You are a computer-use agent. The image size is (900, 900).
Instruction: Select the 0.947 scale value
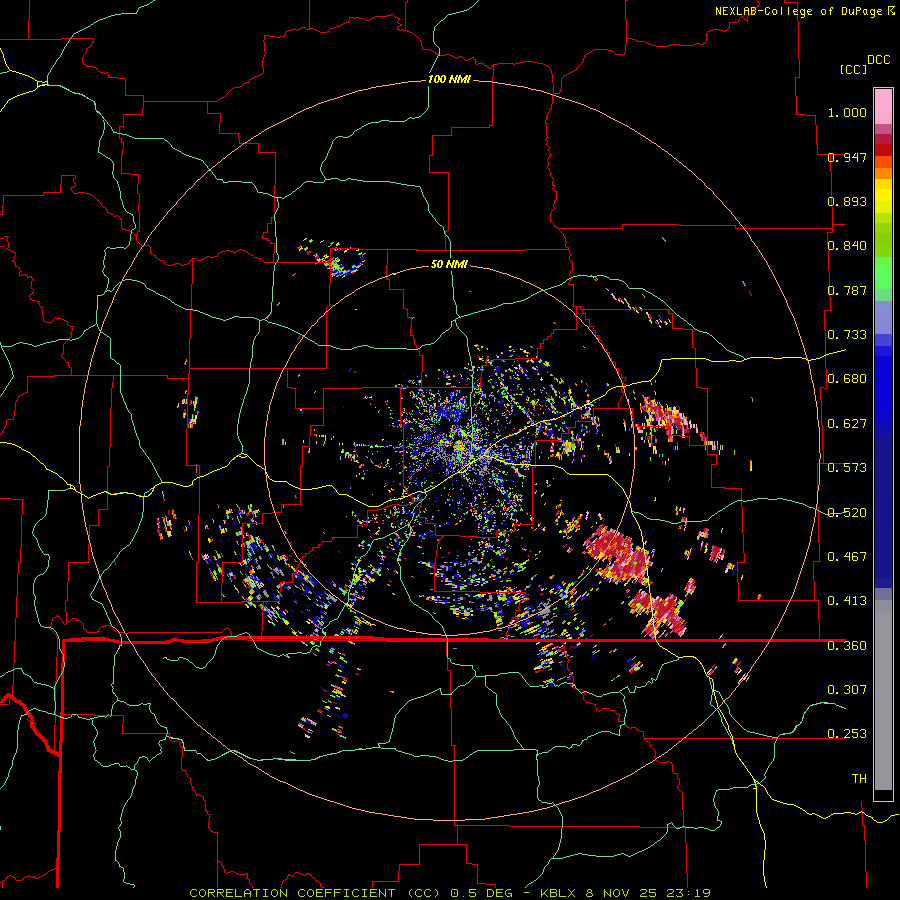point(847,157)
